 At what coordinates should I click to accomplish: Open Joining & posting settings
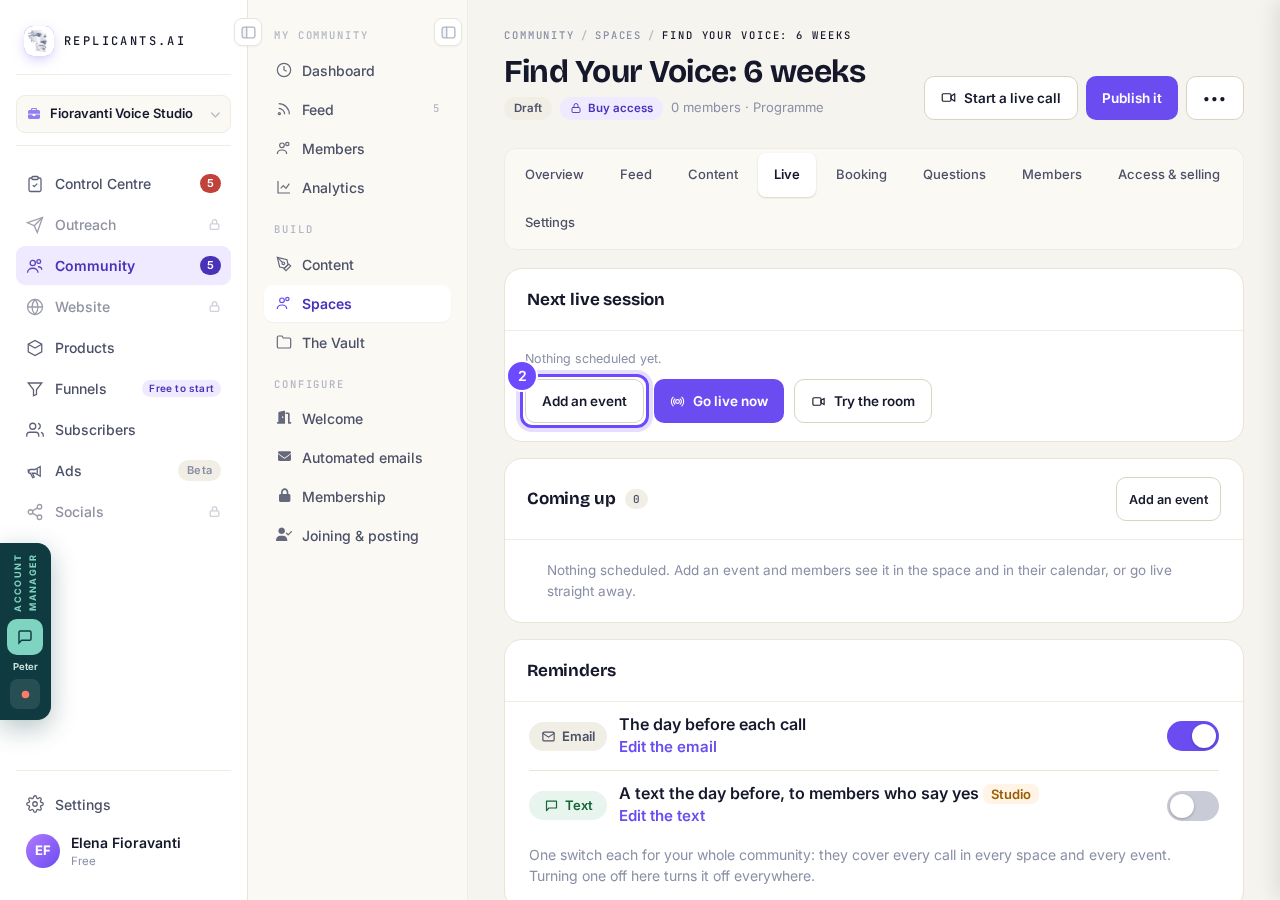(357, 536)
